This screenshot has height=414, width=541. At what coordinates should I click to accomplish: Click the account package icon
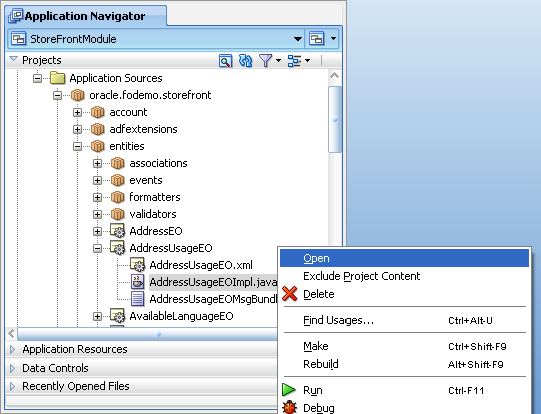[98, 112]
